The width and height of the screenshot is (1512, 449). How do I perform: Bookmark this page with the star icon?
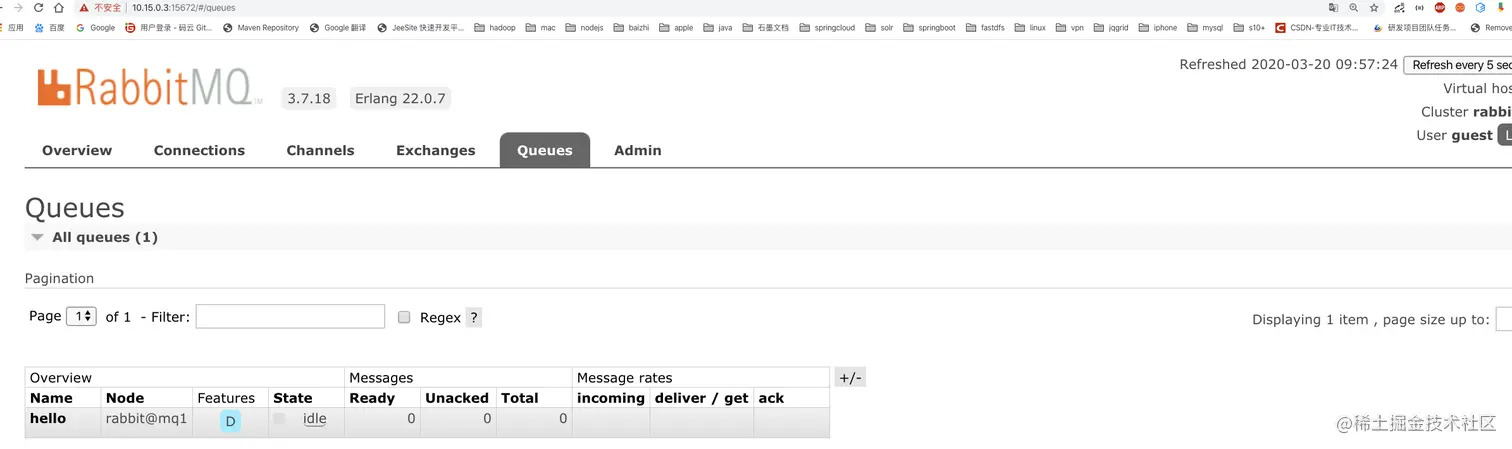click(x=1374, y=7)
